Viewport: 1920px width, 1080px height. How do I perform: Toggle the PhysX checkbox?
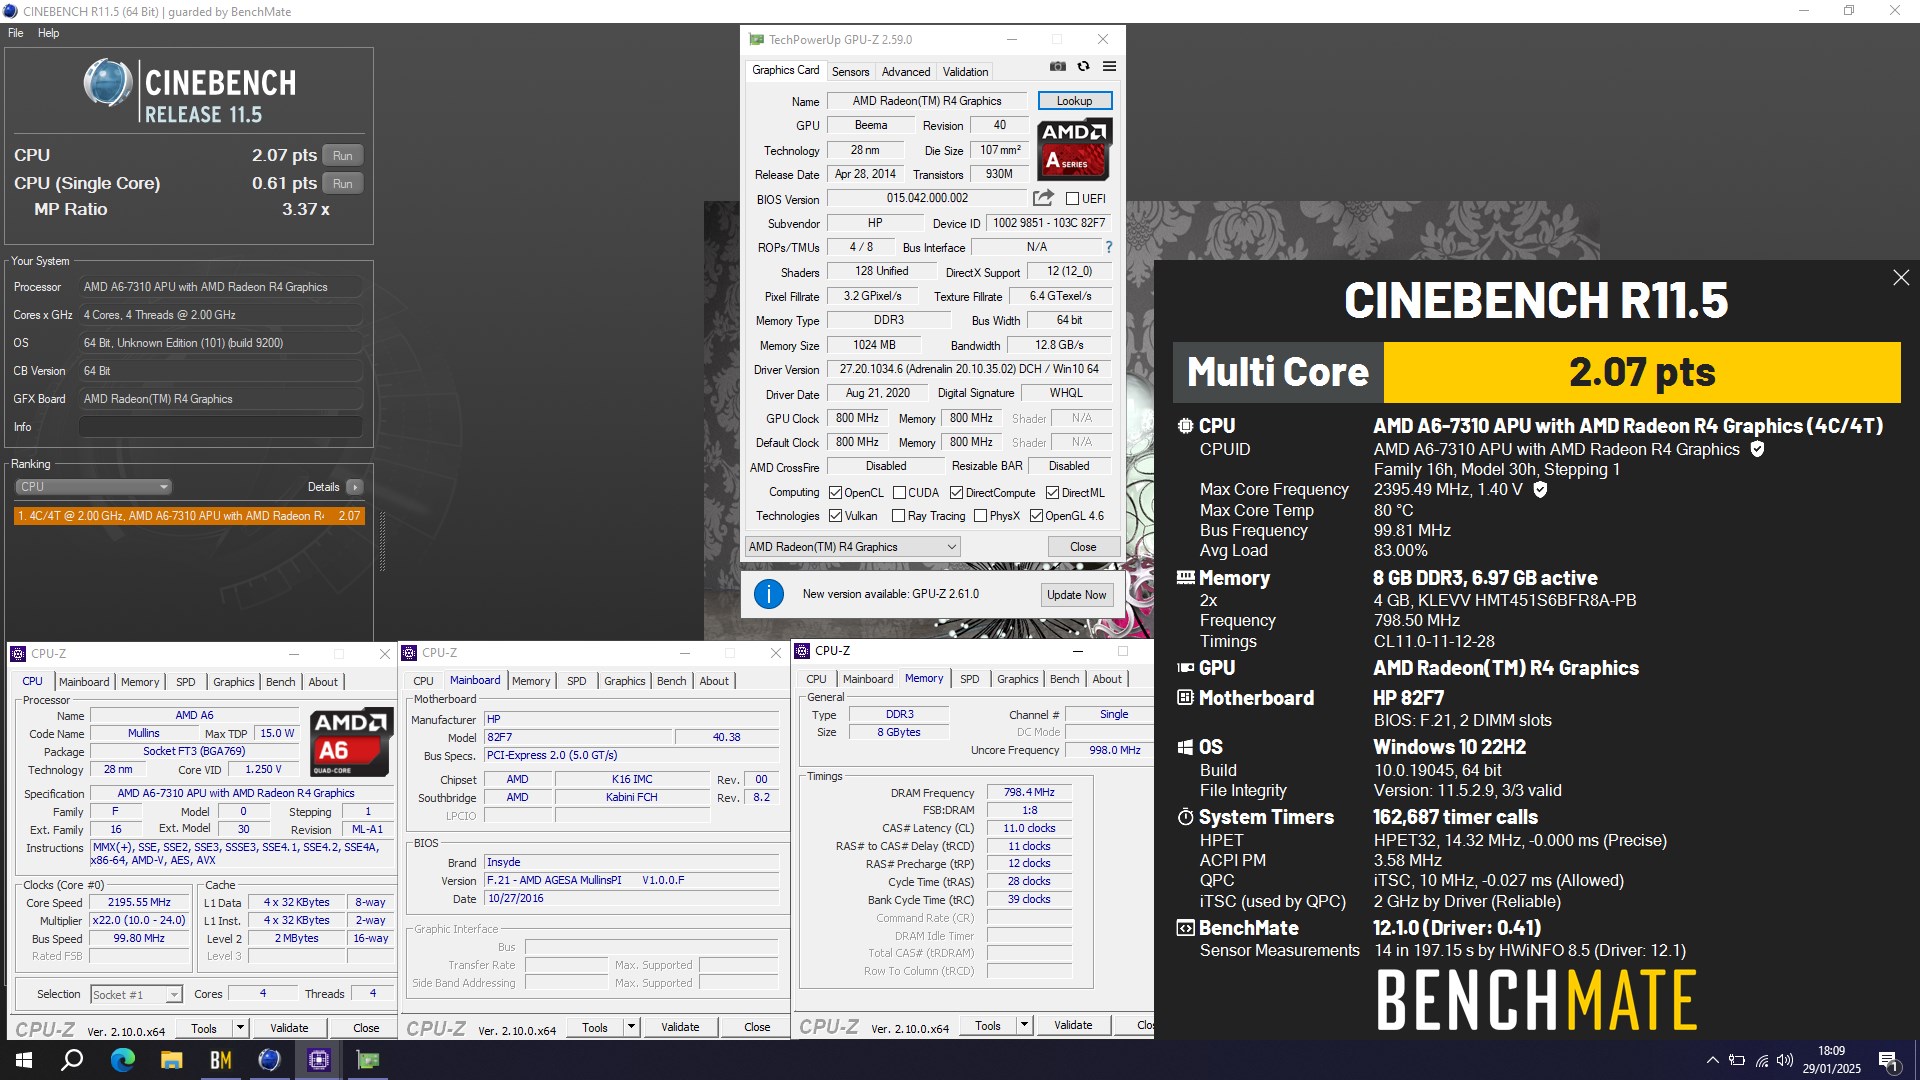(x=980, y=516)
